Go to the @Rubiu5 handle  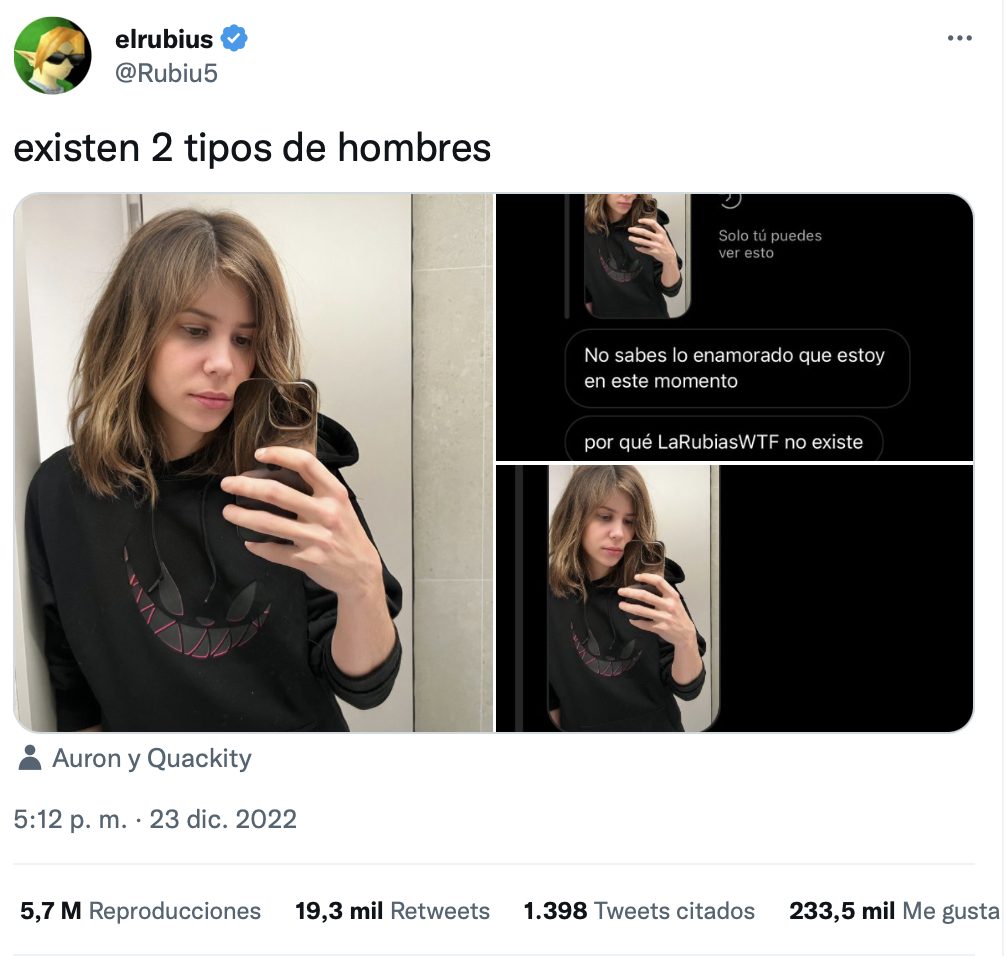point(167,73)
